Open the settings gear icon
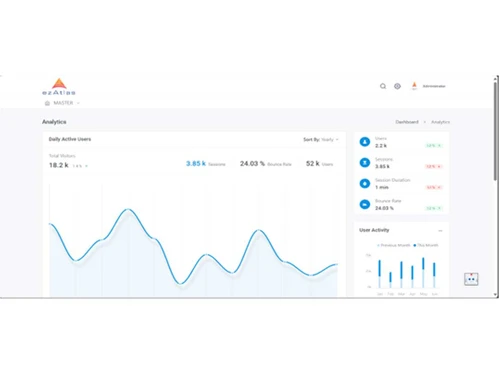 click(x=397, y=86)
